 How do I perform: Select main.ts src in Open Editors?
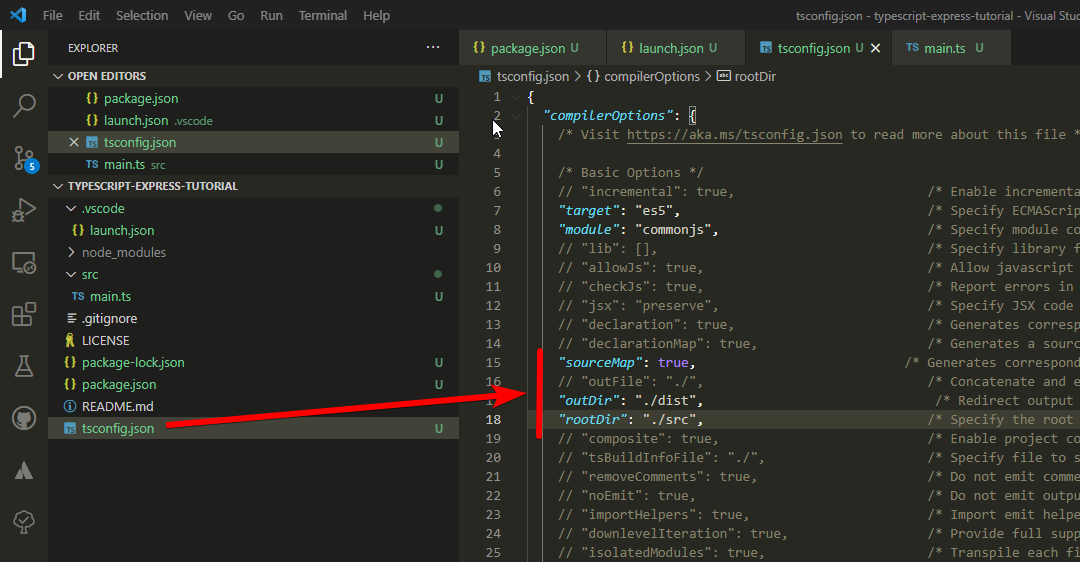pyautogui.click(x=253, y=165)
